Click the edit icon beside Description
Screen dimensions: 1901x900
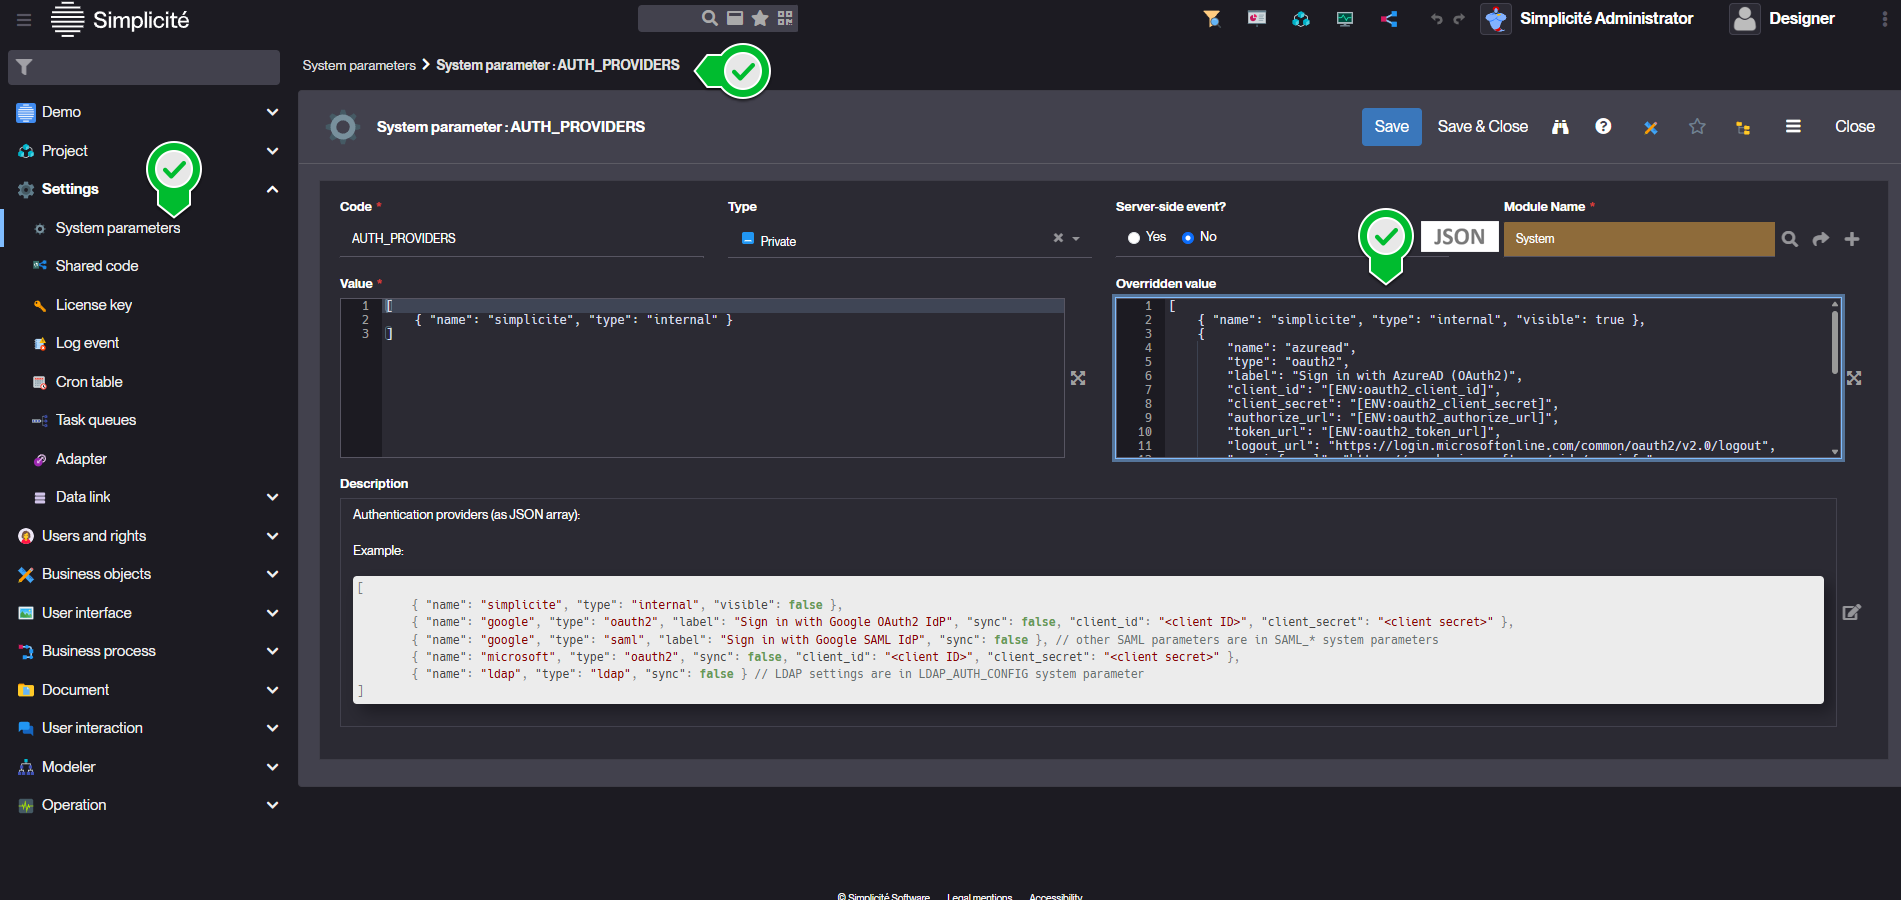coord(1852,612)
